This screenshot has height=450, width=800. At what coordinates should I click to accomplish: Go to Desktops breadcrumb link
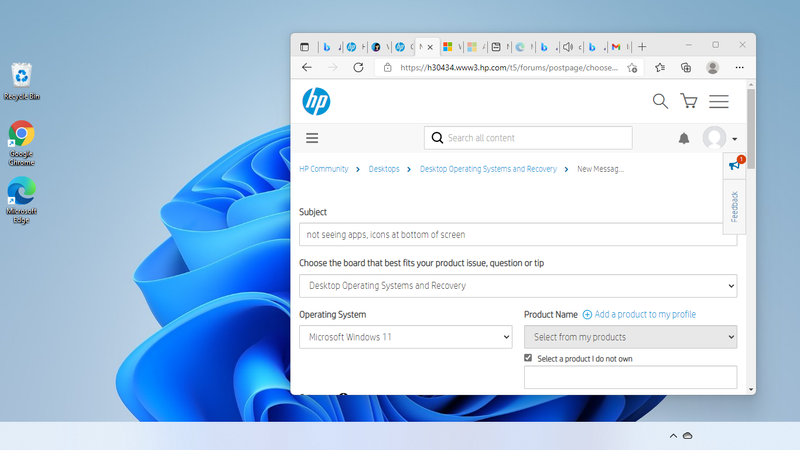pyautogui.click(x=384, y=169)
